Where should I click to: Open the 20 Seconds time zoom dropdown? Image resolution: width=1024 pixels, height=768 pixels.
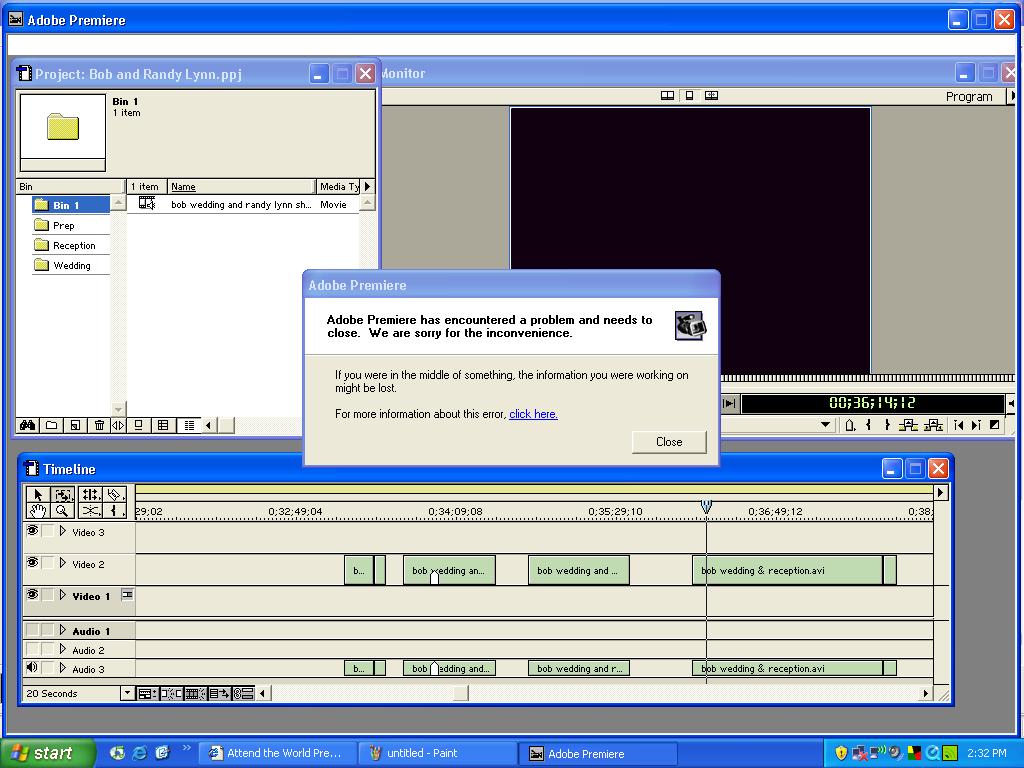127,694
